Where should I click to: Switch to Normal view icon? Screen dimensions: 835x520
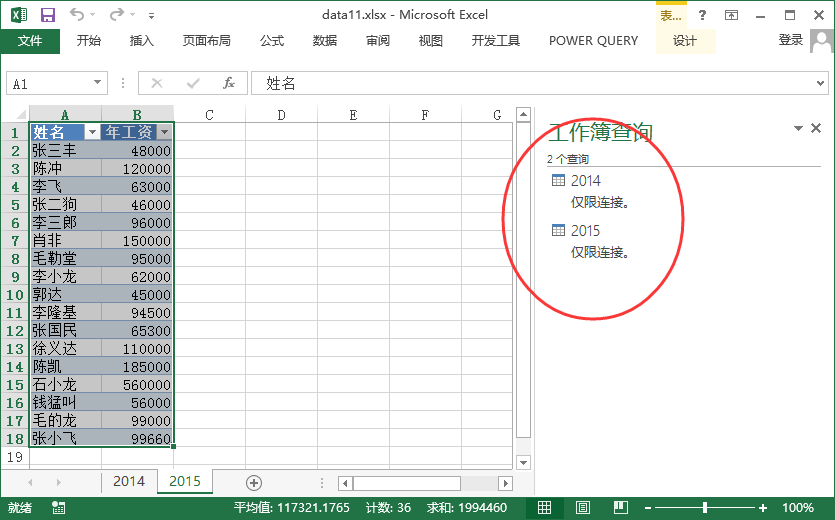point(544,508)
